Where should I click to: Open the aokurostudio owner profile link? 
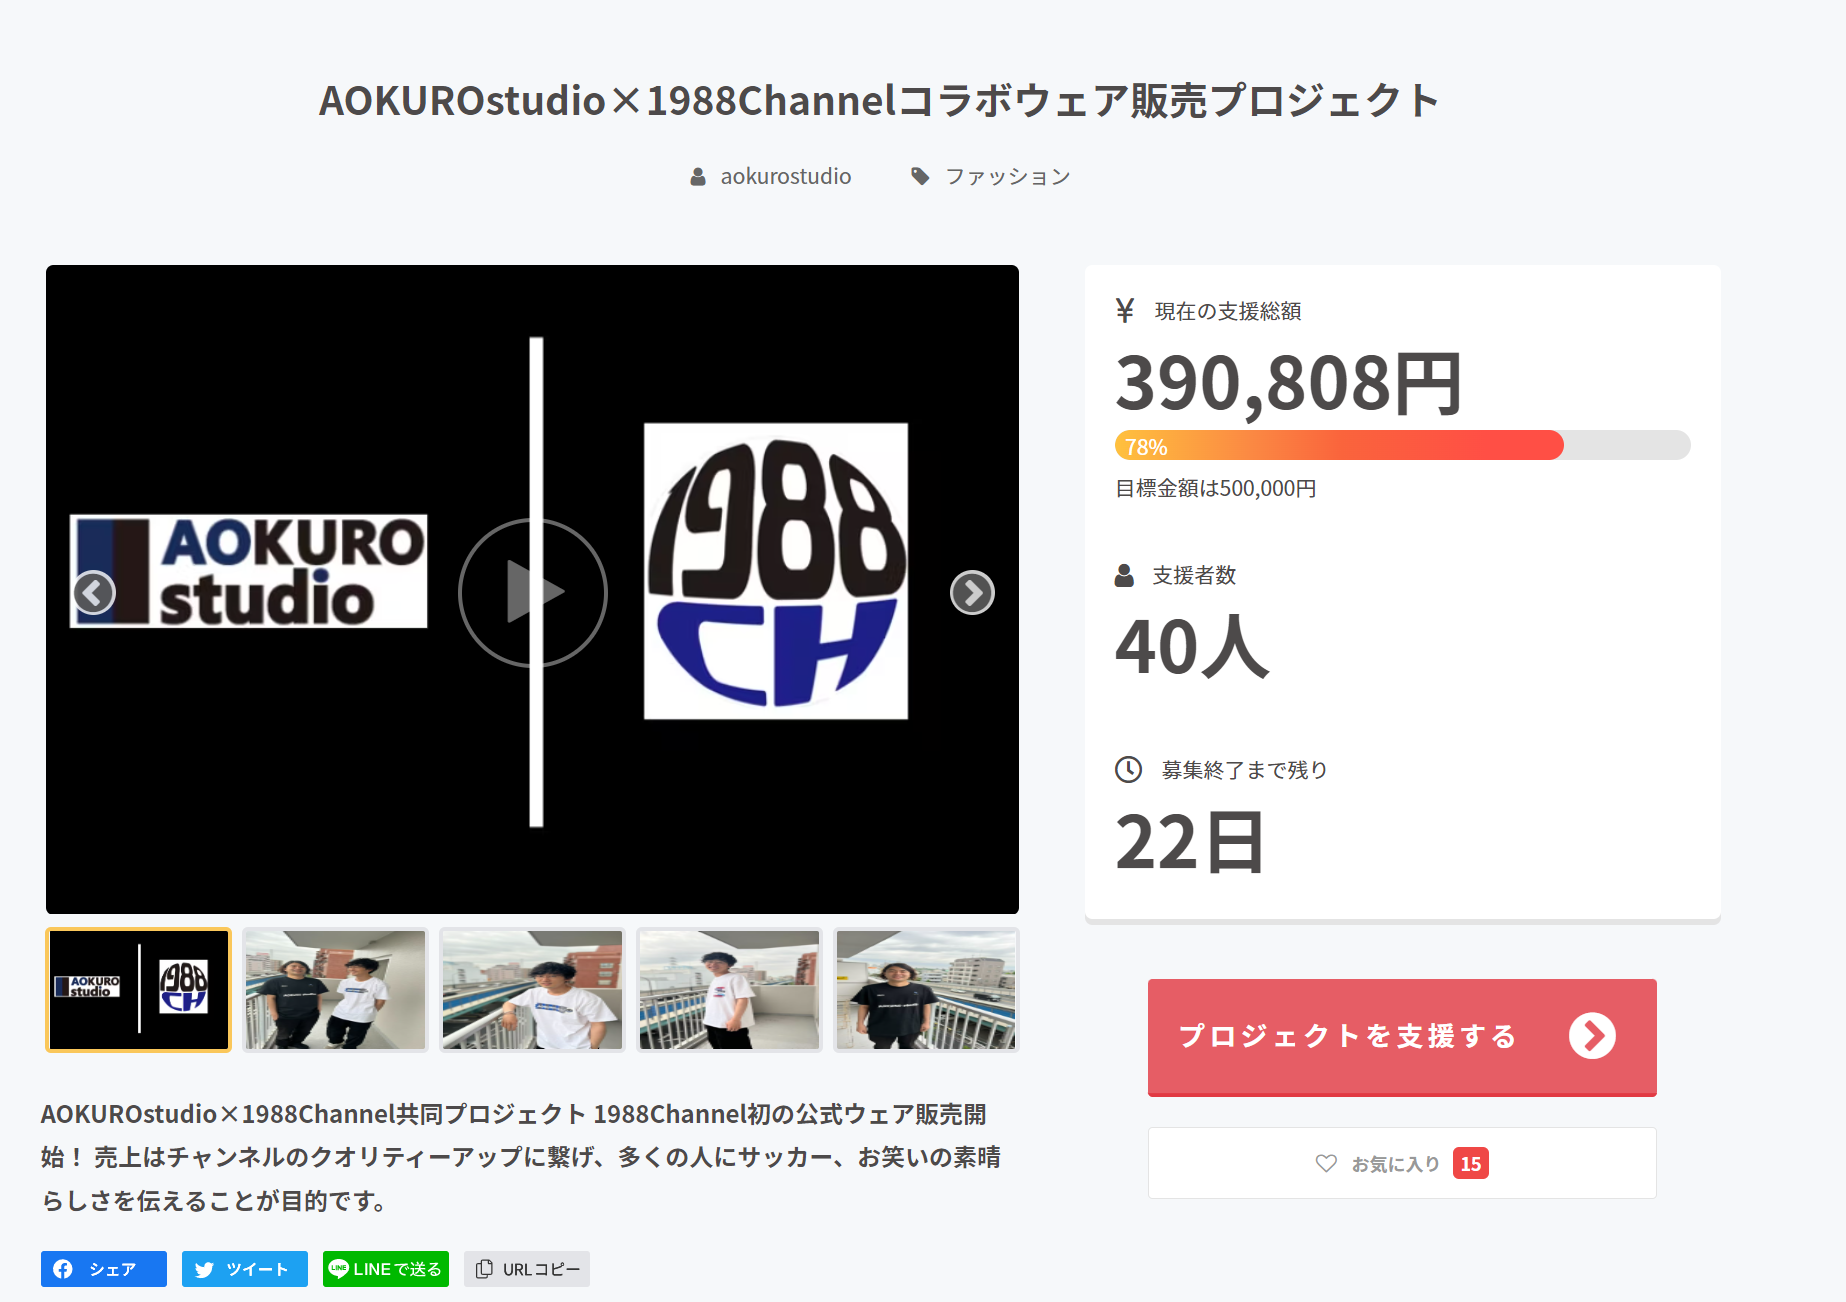785,177
